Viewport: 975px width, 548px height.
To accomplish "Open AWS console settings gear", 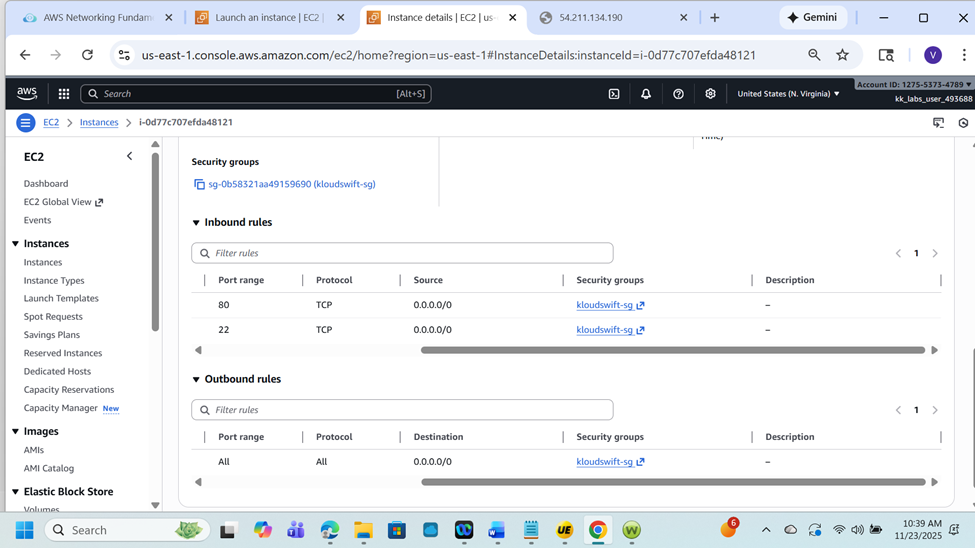I will [710, 94].
